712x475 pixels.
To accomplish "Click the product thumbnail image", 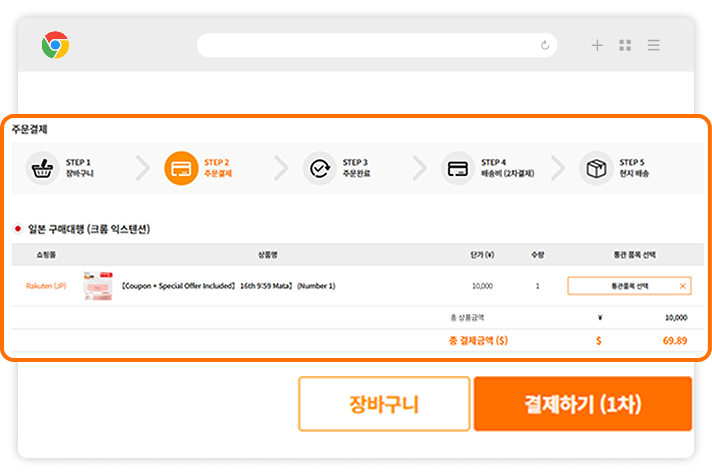I will click(x=98, y=286).
